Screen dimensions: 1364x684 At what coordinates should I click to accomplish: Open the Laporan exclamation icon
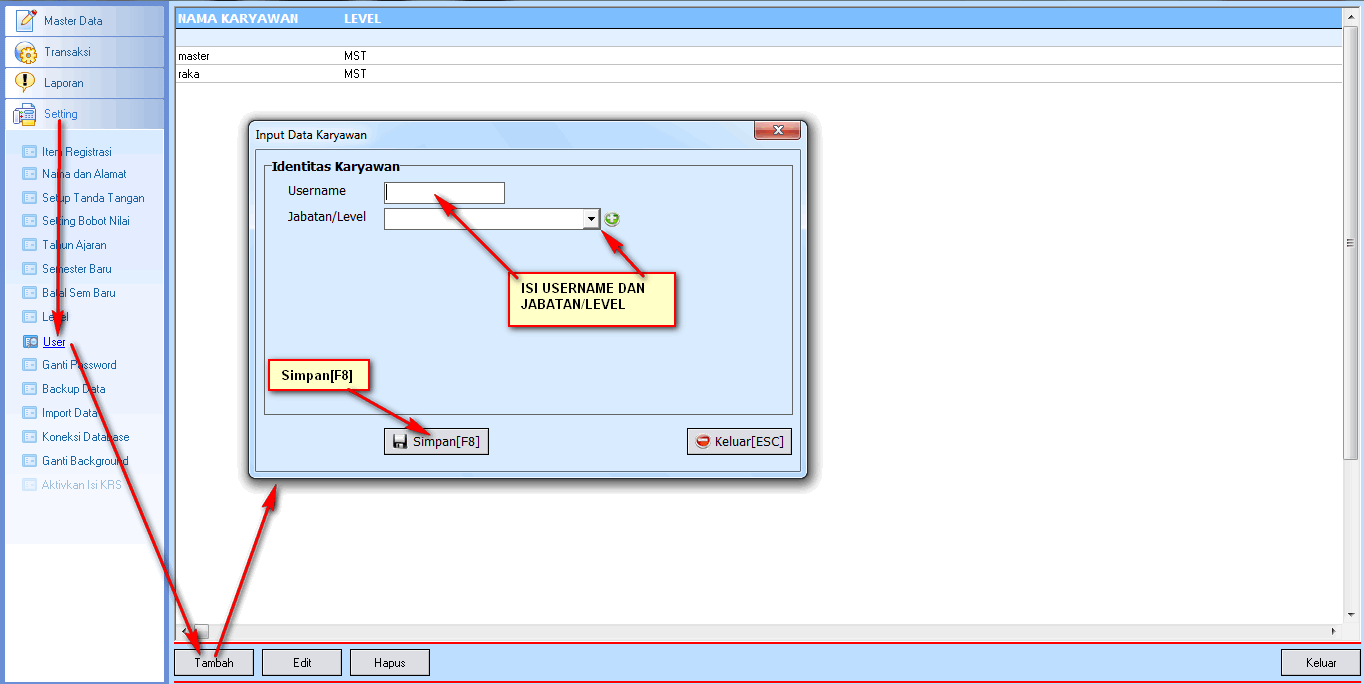(27, 83)
